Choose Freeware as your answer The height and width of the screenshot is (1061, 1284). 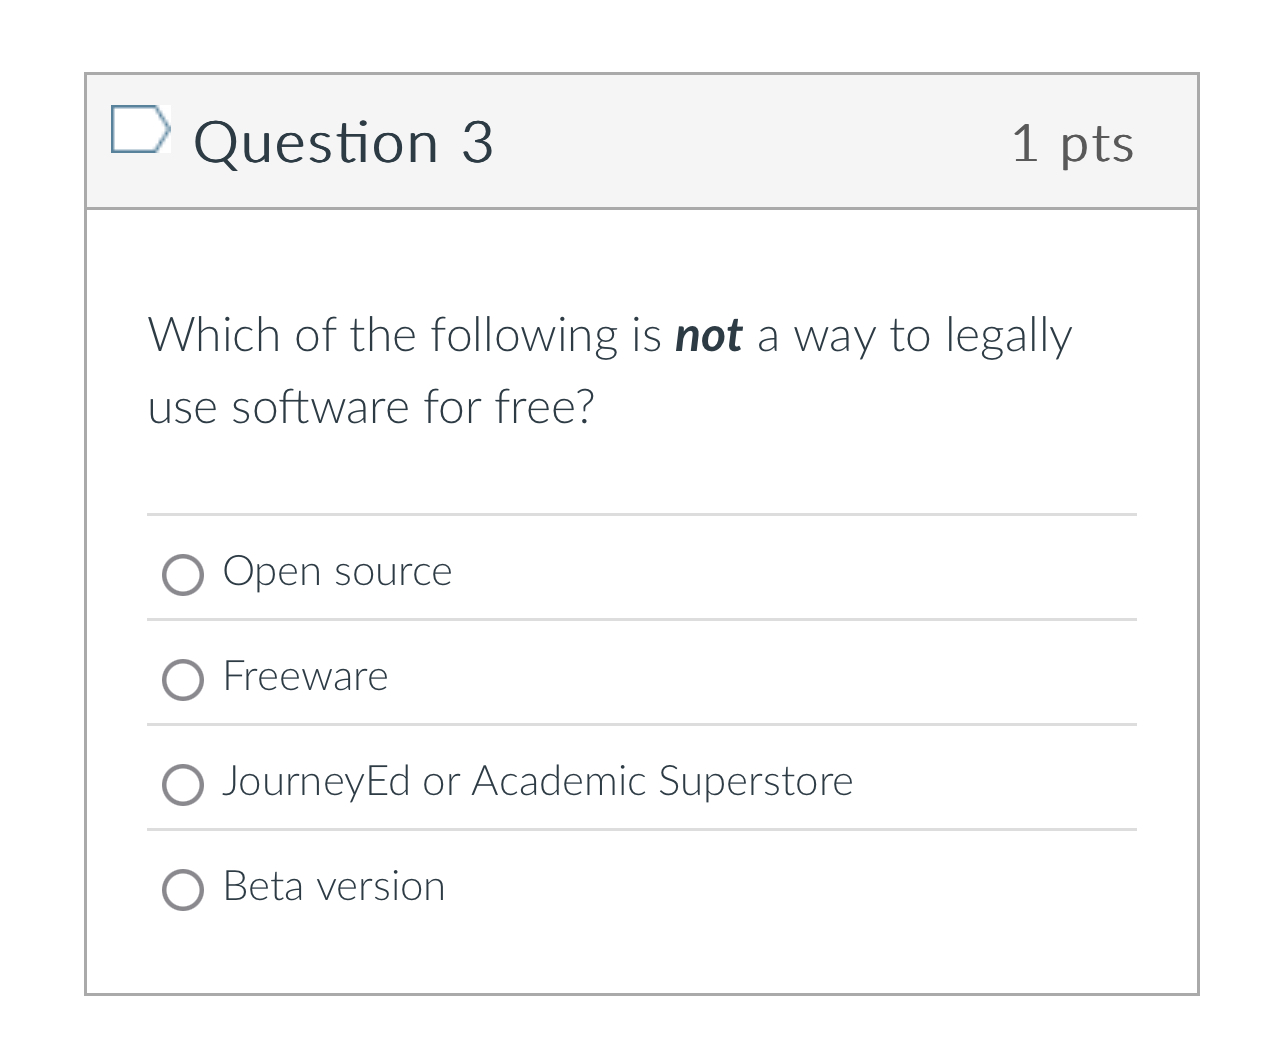[183, 680]
